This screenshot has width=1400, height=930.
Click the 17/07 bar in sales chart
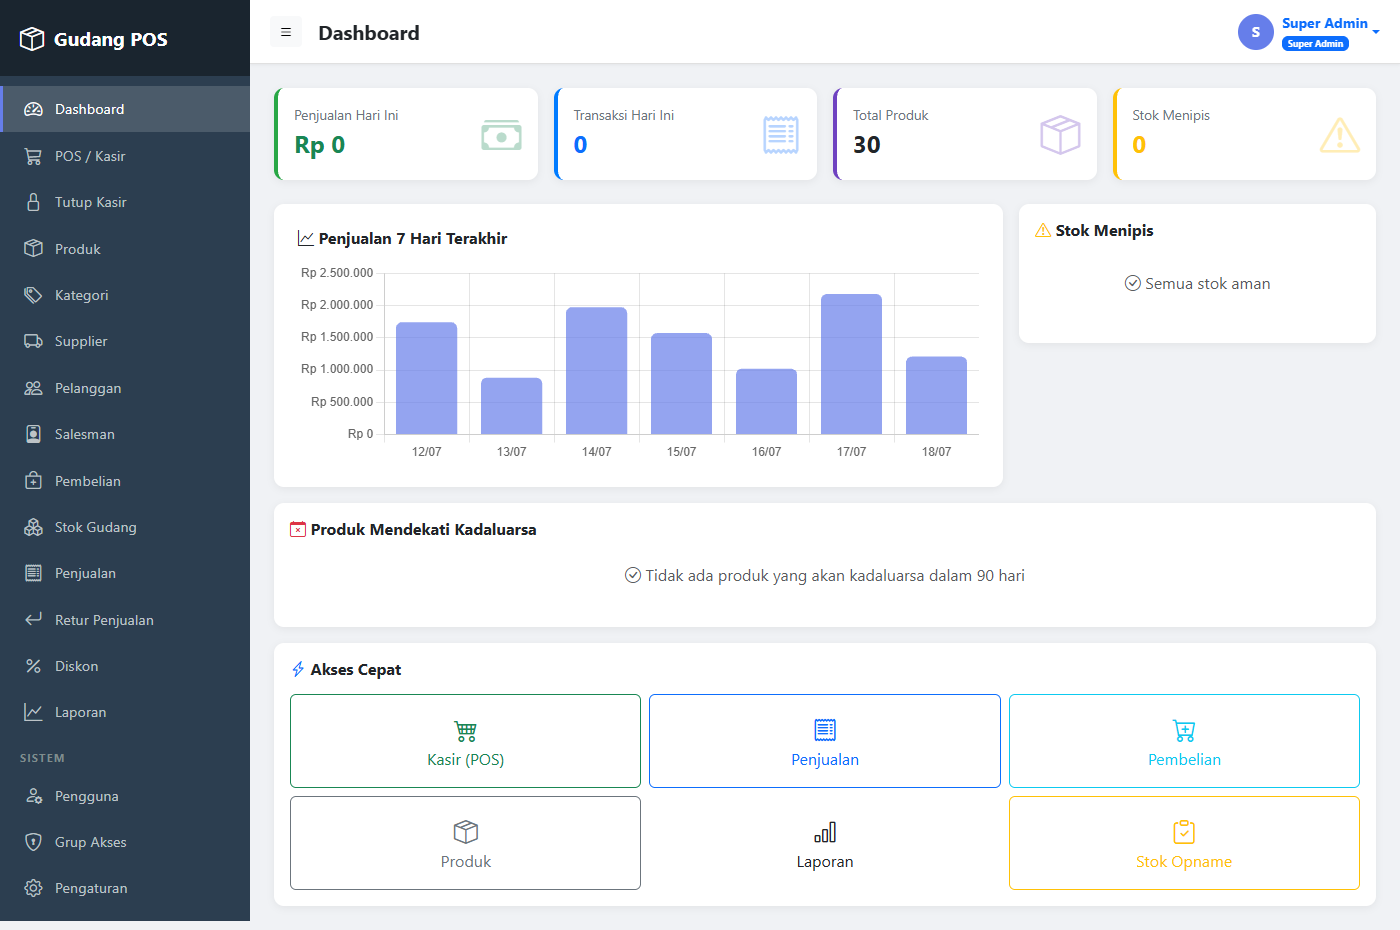[851, 364]
